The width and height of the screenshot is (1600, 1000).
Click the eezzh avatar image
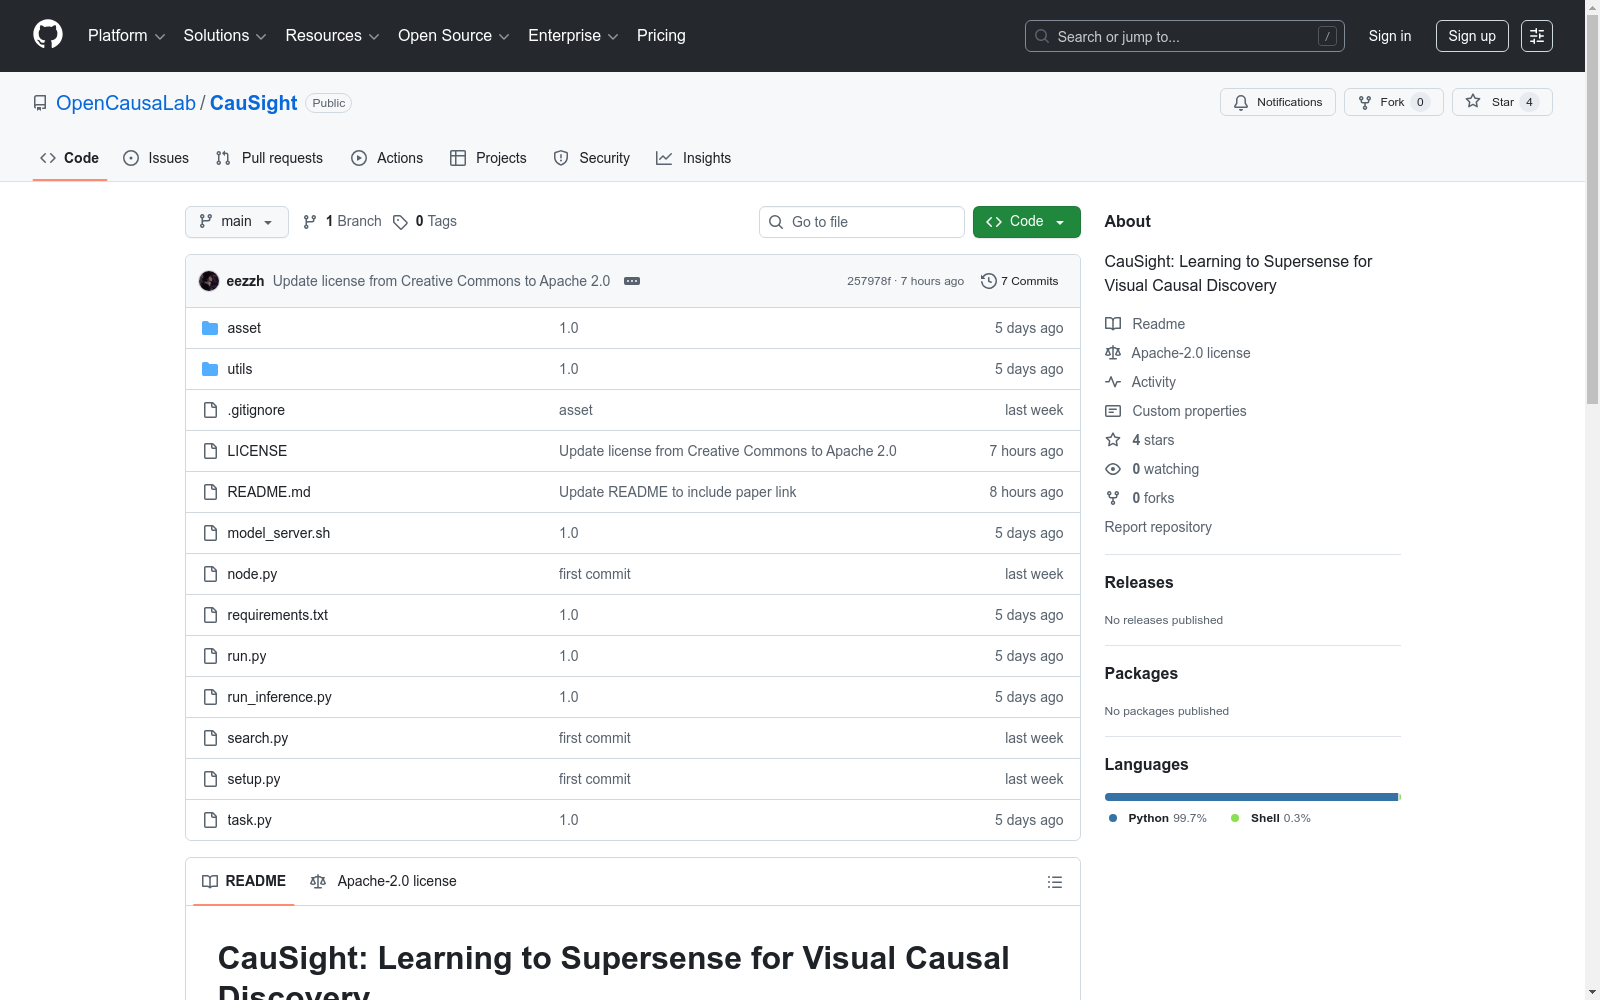tap(209, 281)
